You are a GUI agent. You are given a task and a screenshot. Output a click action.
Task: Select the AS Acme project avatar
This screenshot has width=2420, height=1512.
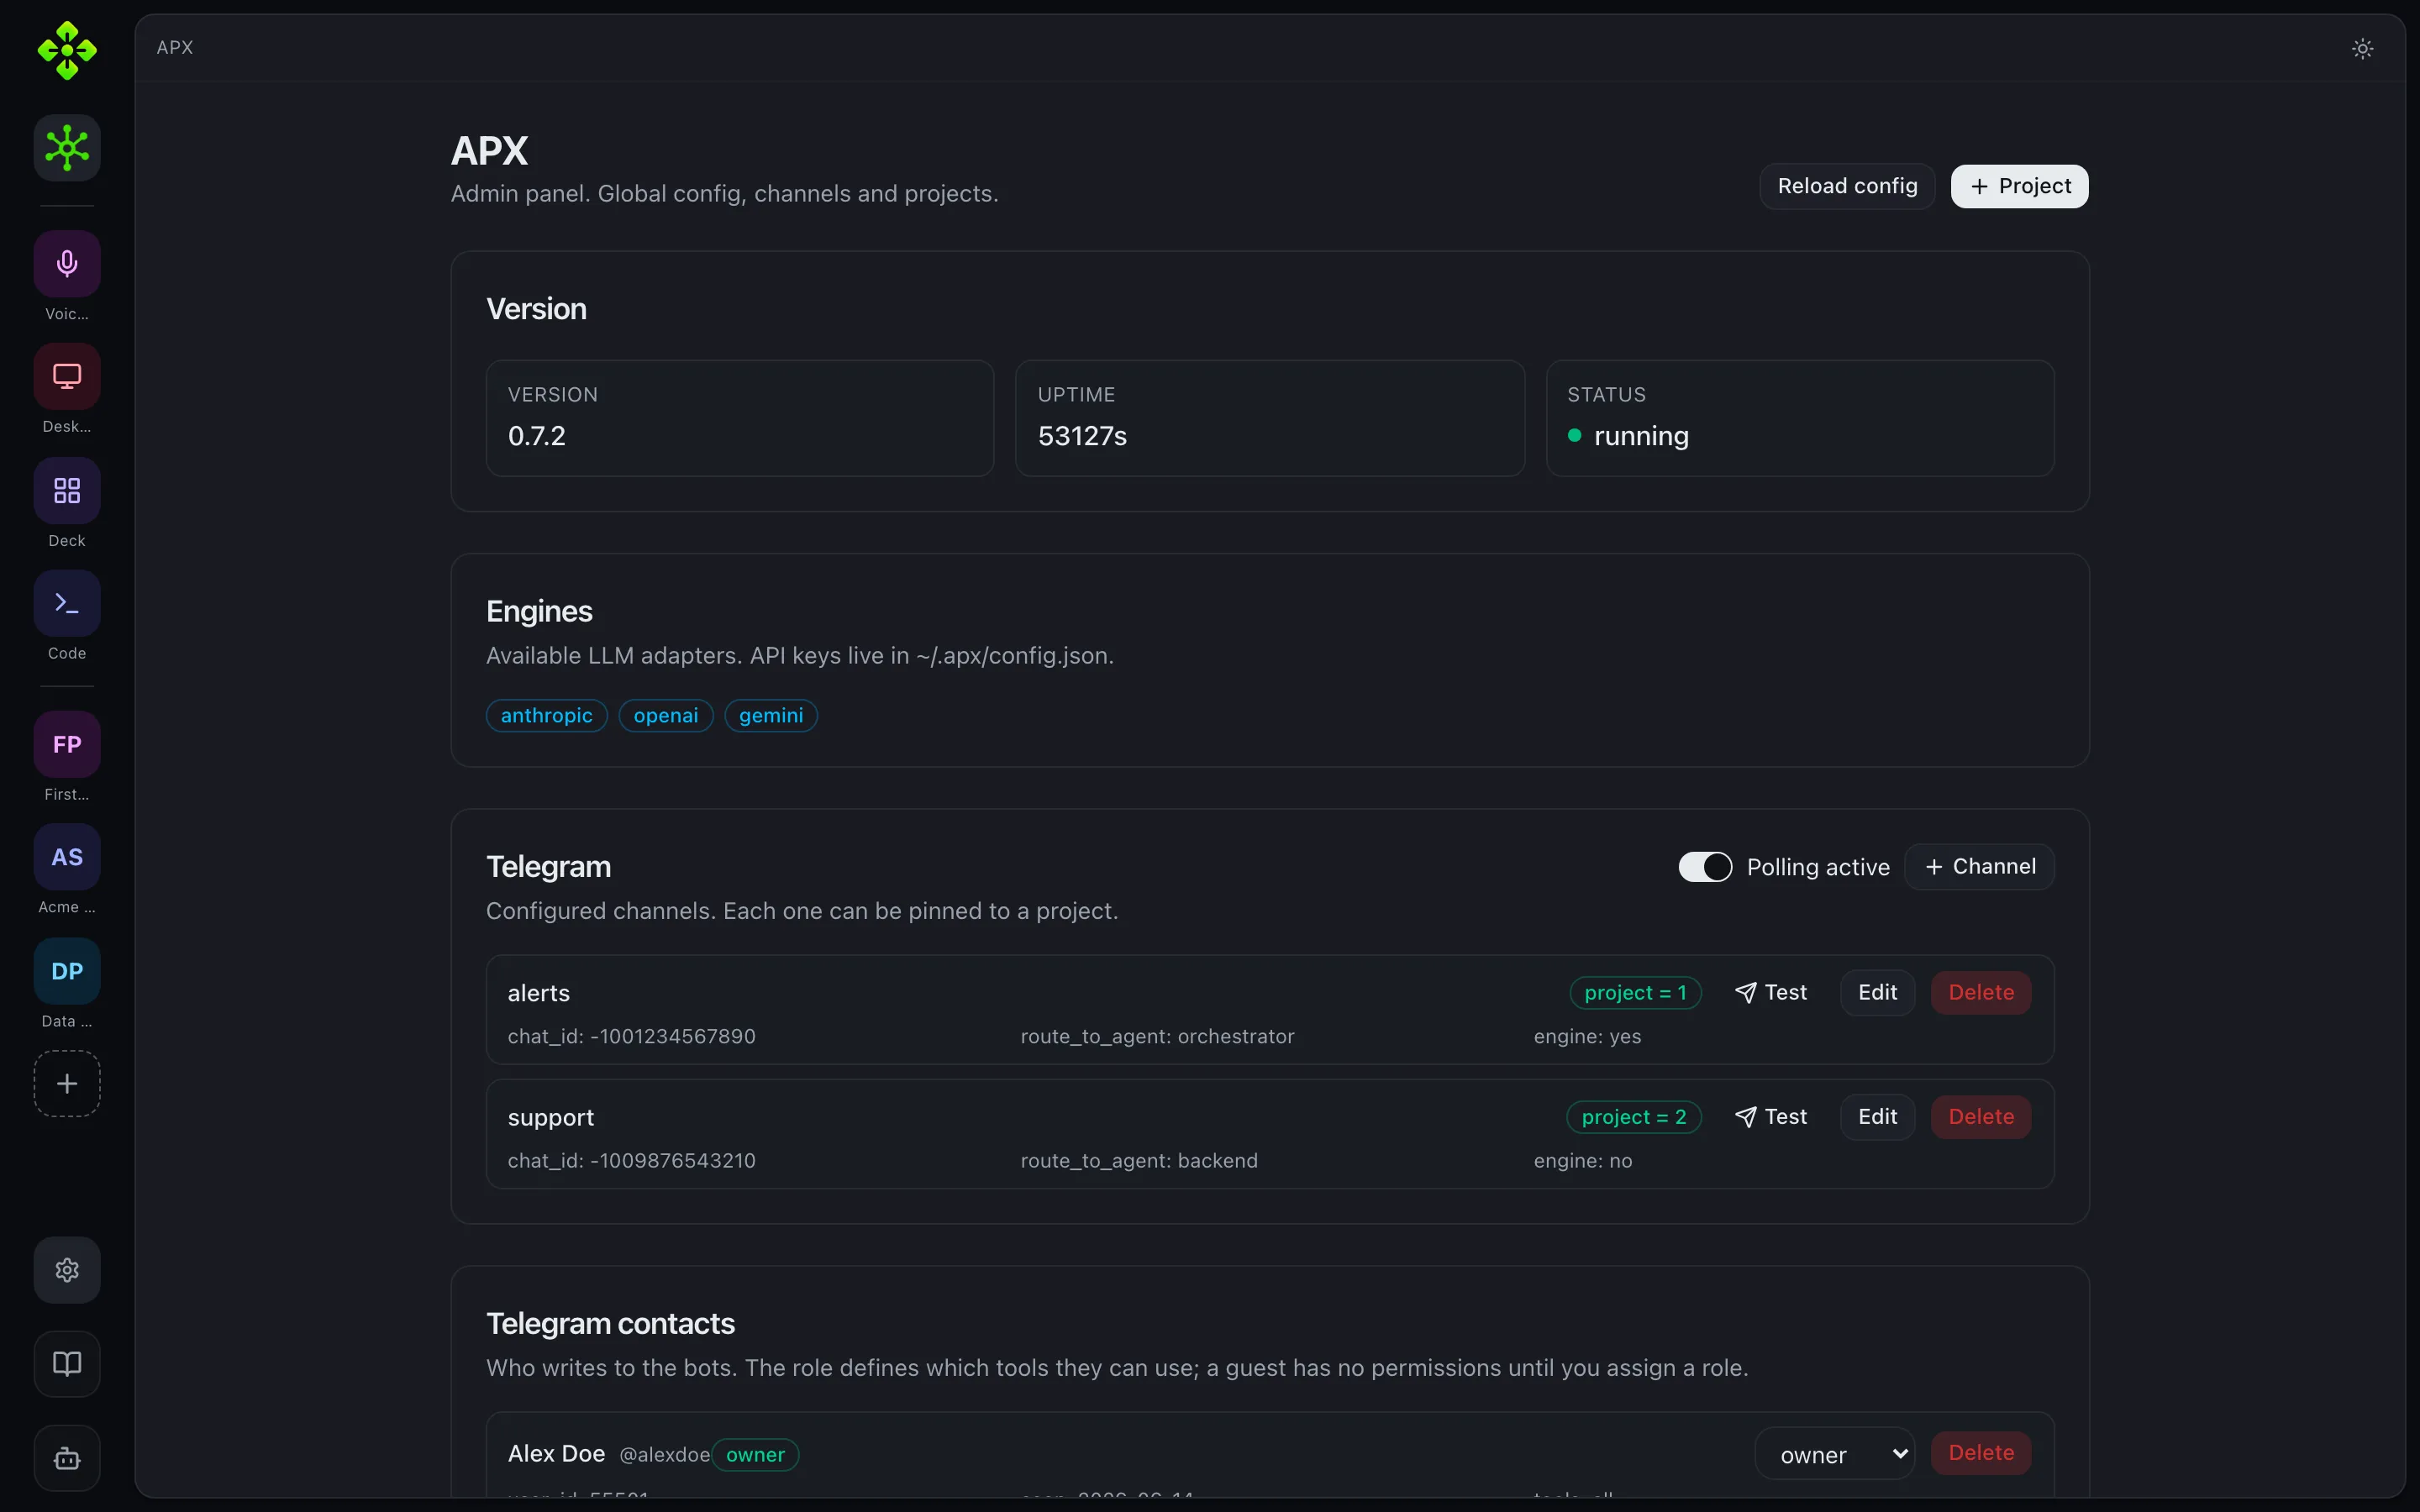[67, 857]
